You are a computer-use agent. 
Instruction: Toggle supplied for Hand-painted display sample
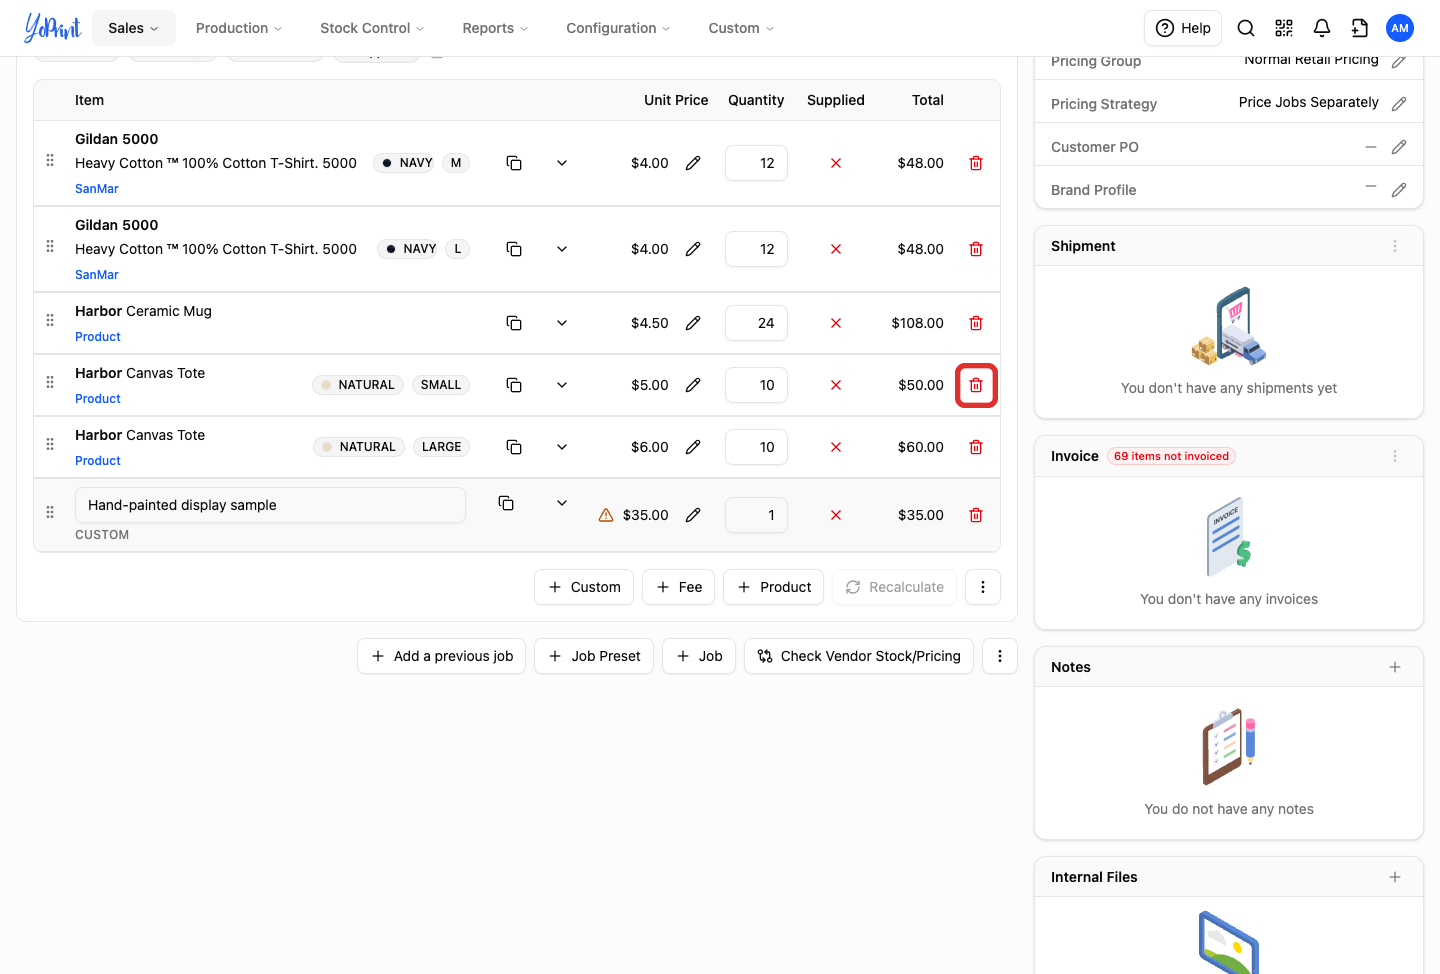pos(836,515)
